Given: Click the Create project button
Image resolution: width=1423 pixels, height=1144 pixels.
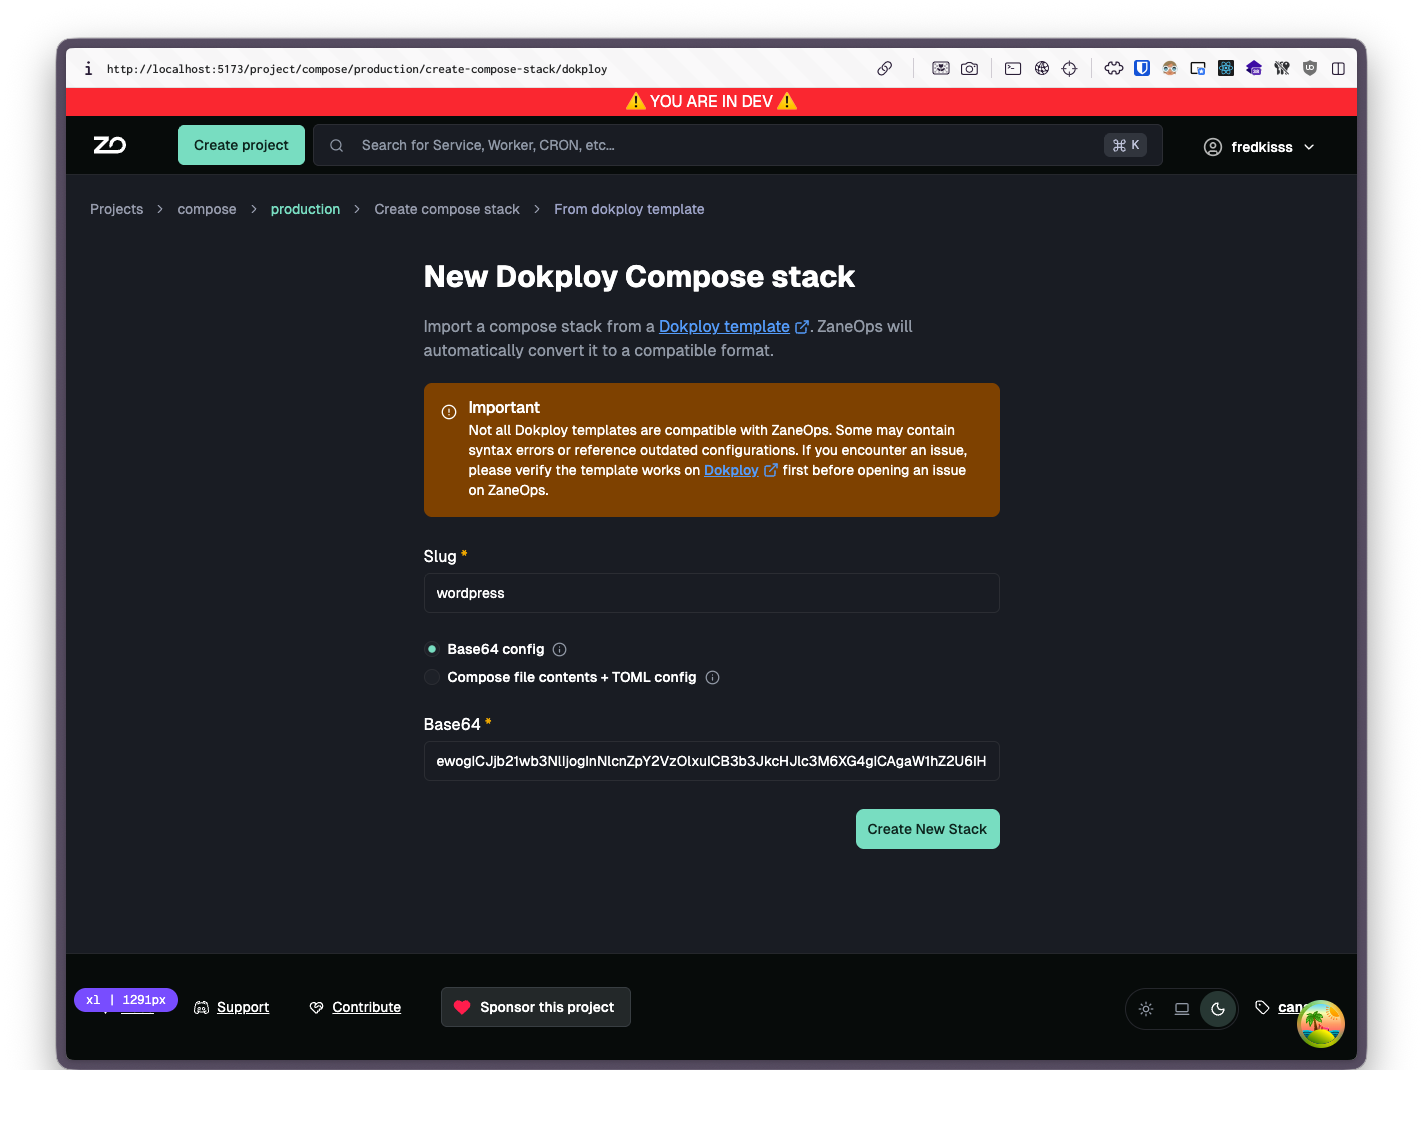Looking at the screenshot, I should 241,146.
